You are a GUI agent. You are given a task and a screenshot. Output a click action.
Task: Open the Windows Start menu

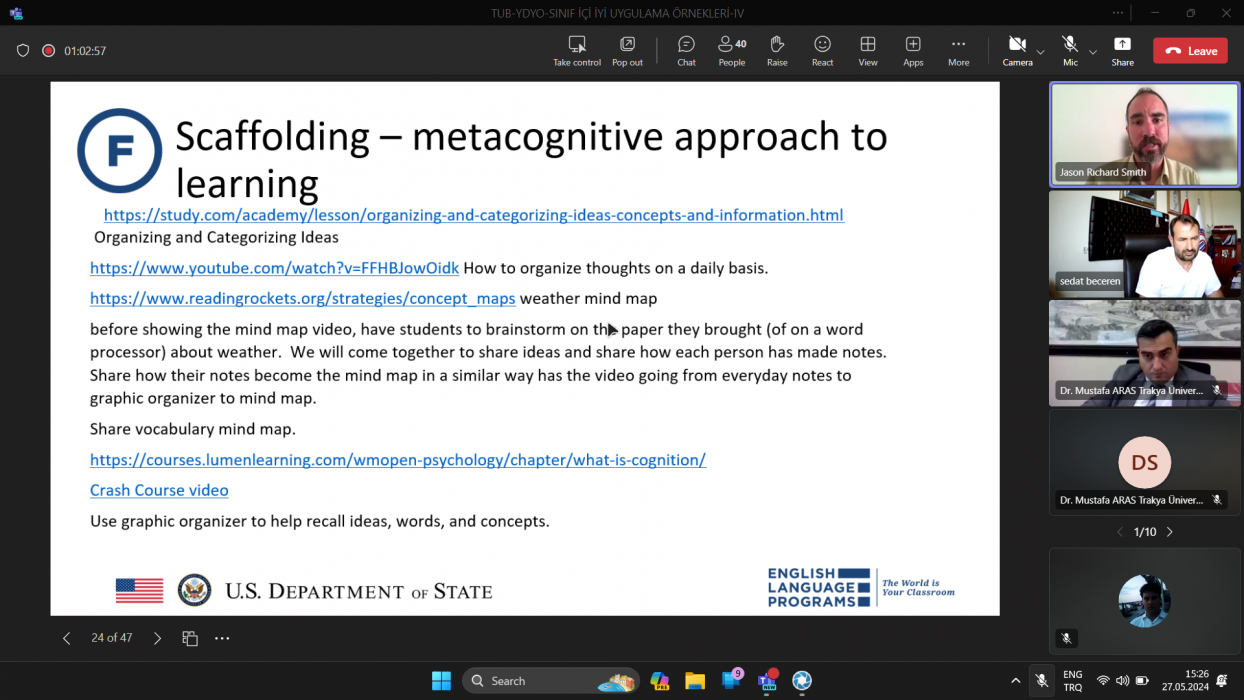coord(441,681)
